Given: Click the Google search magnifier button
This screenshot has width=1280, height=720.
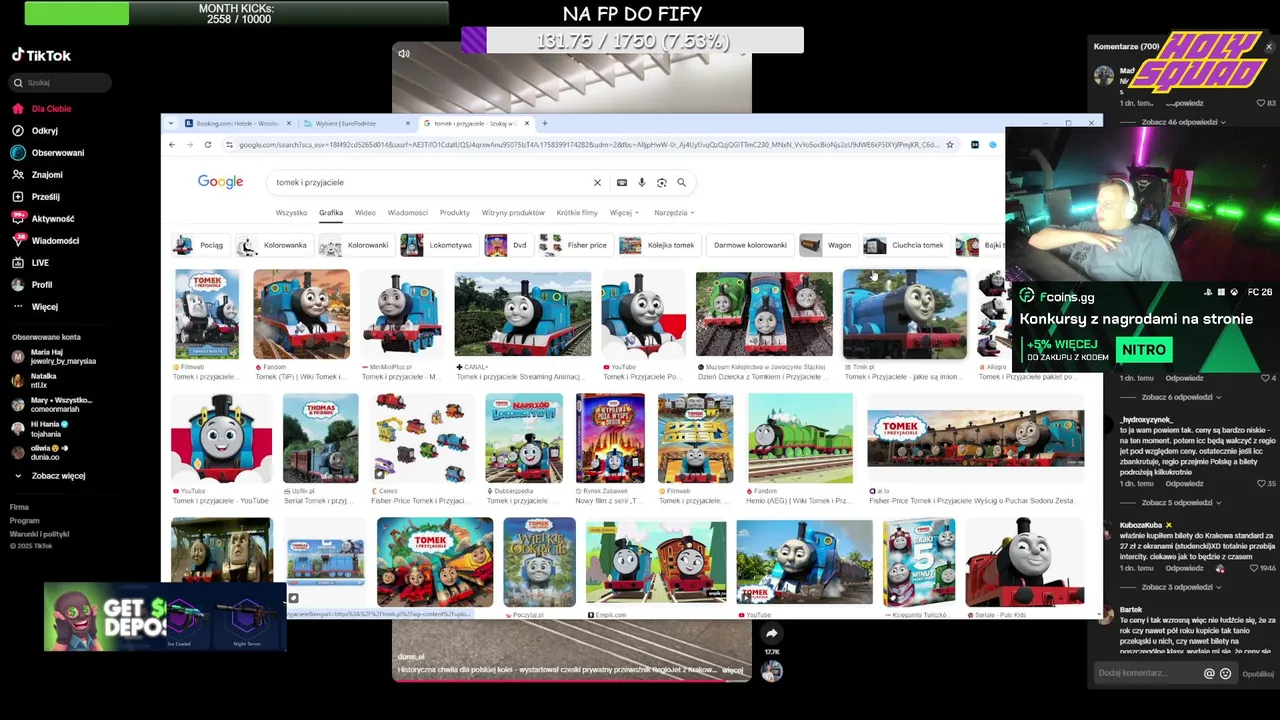Looking at the screenshot, I should [682, 183].
